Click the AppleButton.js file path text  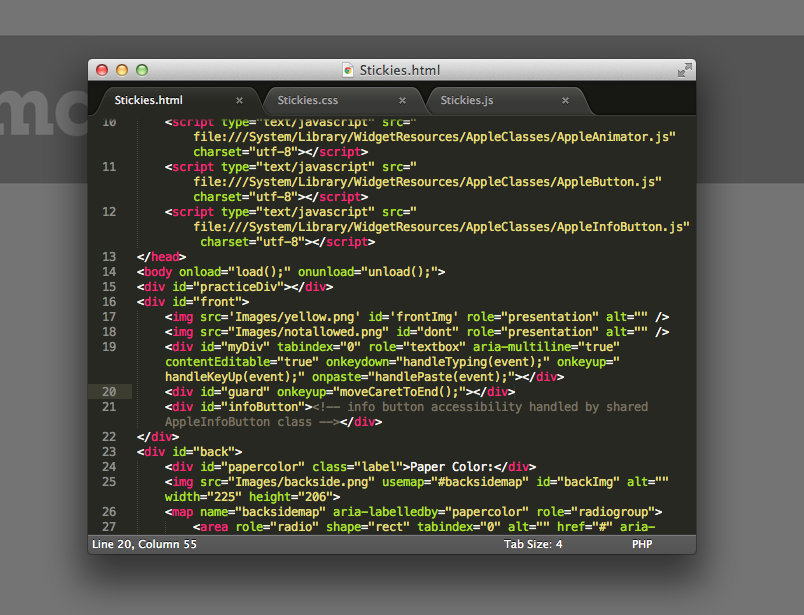tap(427, 182)
